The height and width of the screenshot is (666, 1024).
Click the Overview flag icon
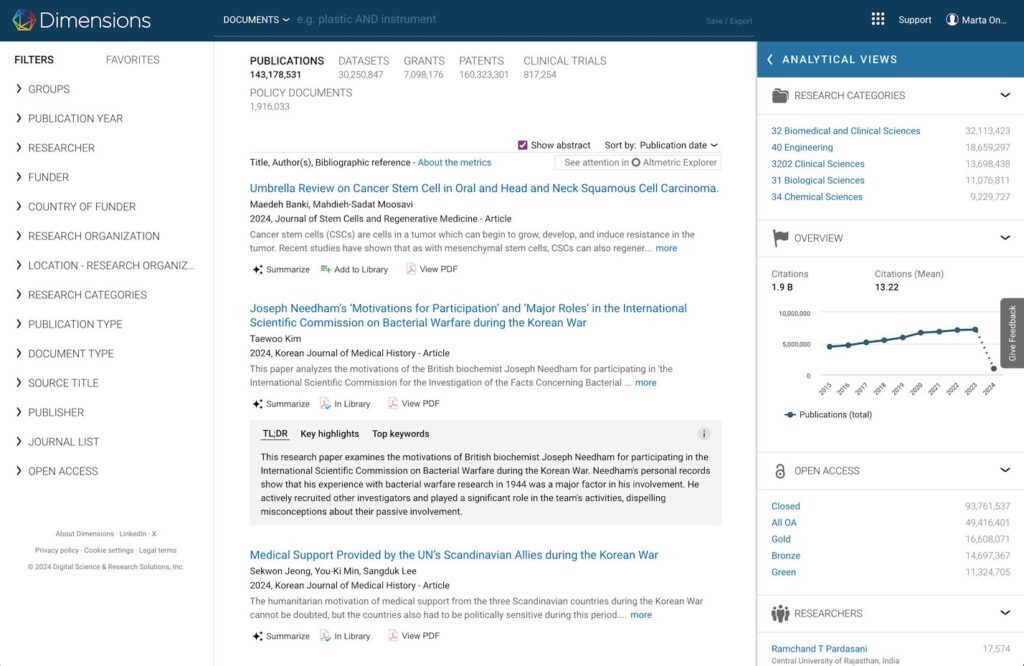click(782, 238)
